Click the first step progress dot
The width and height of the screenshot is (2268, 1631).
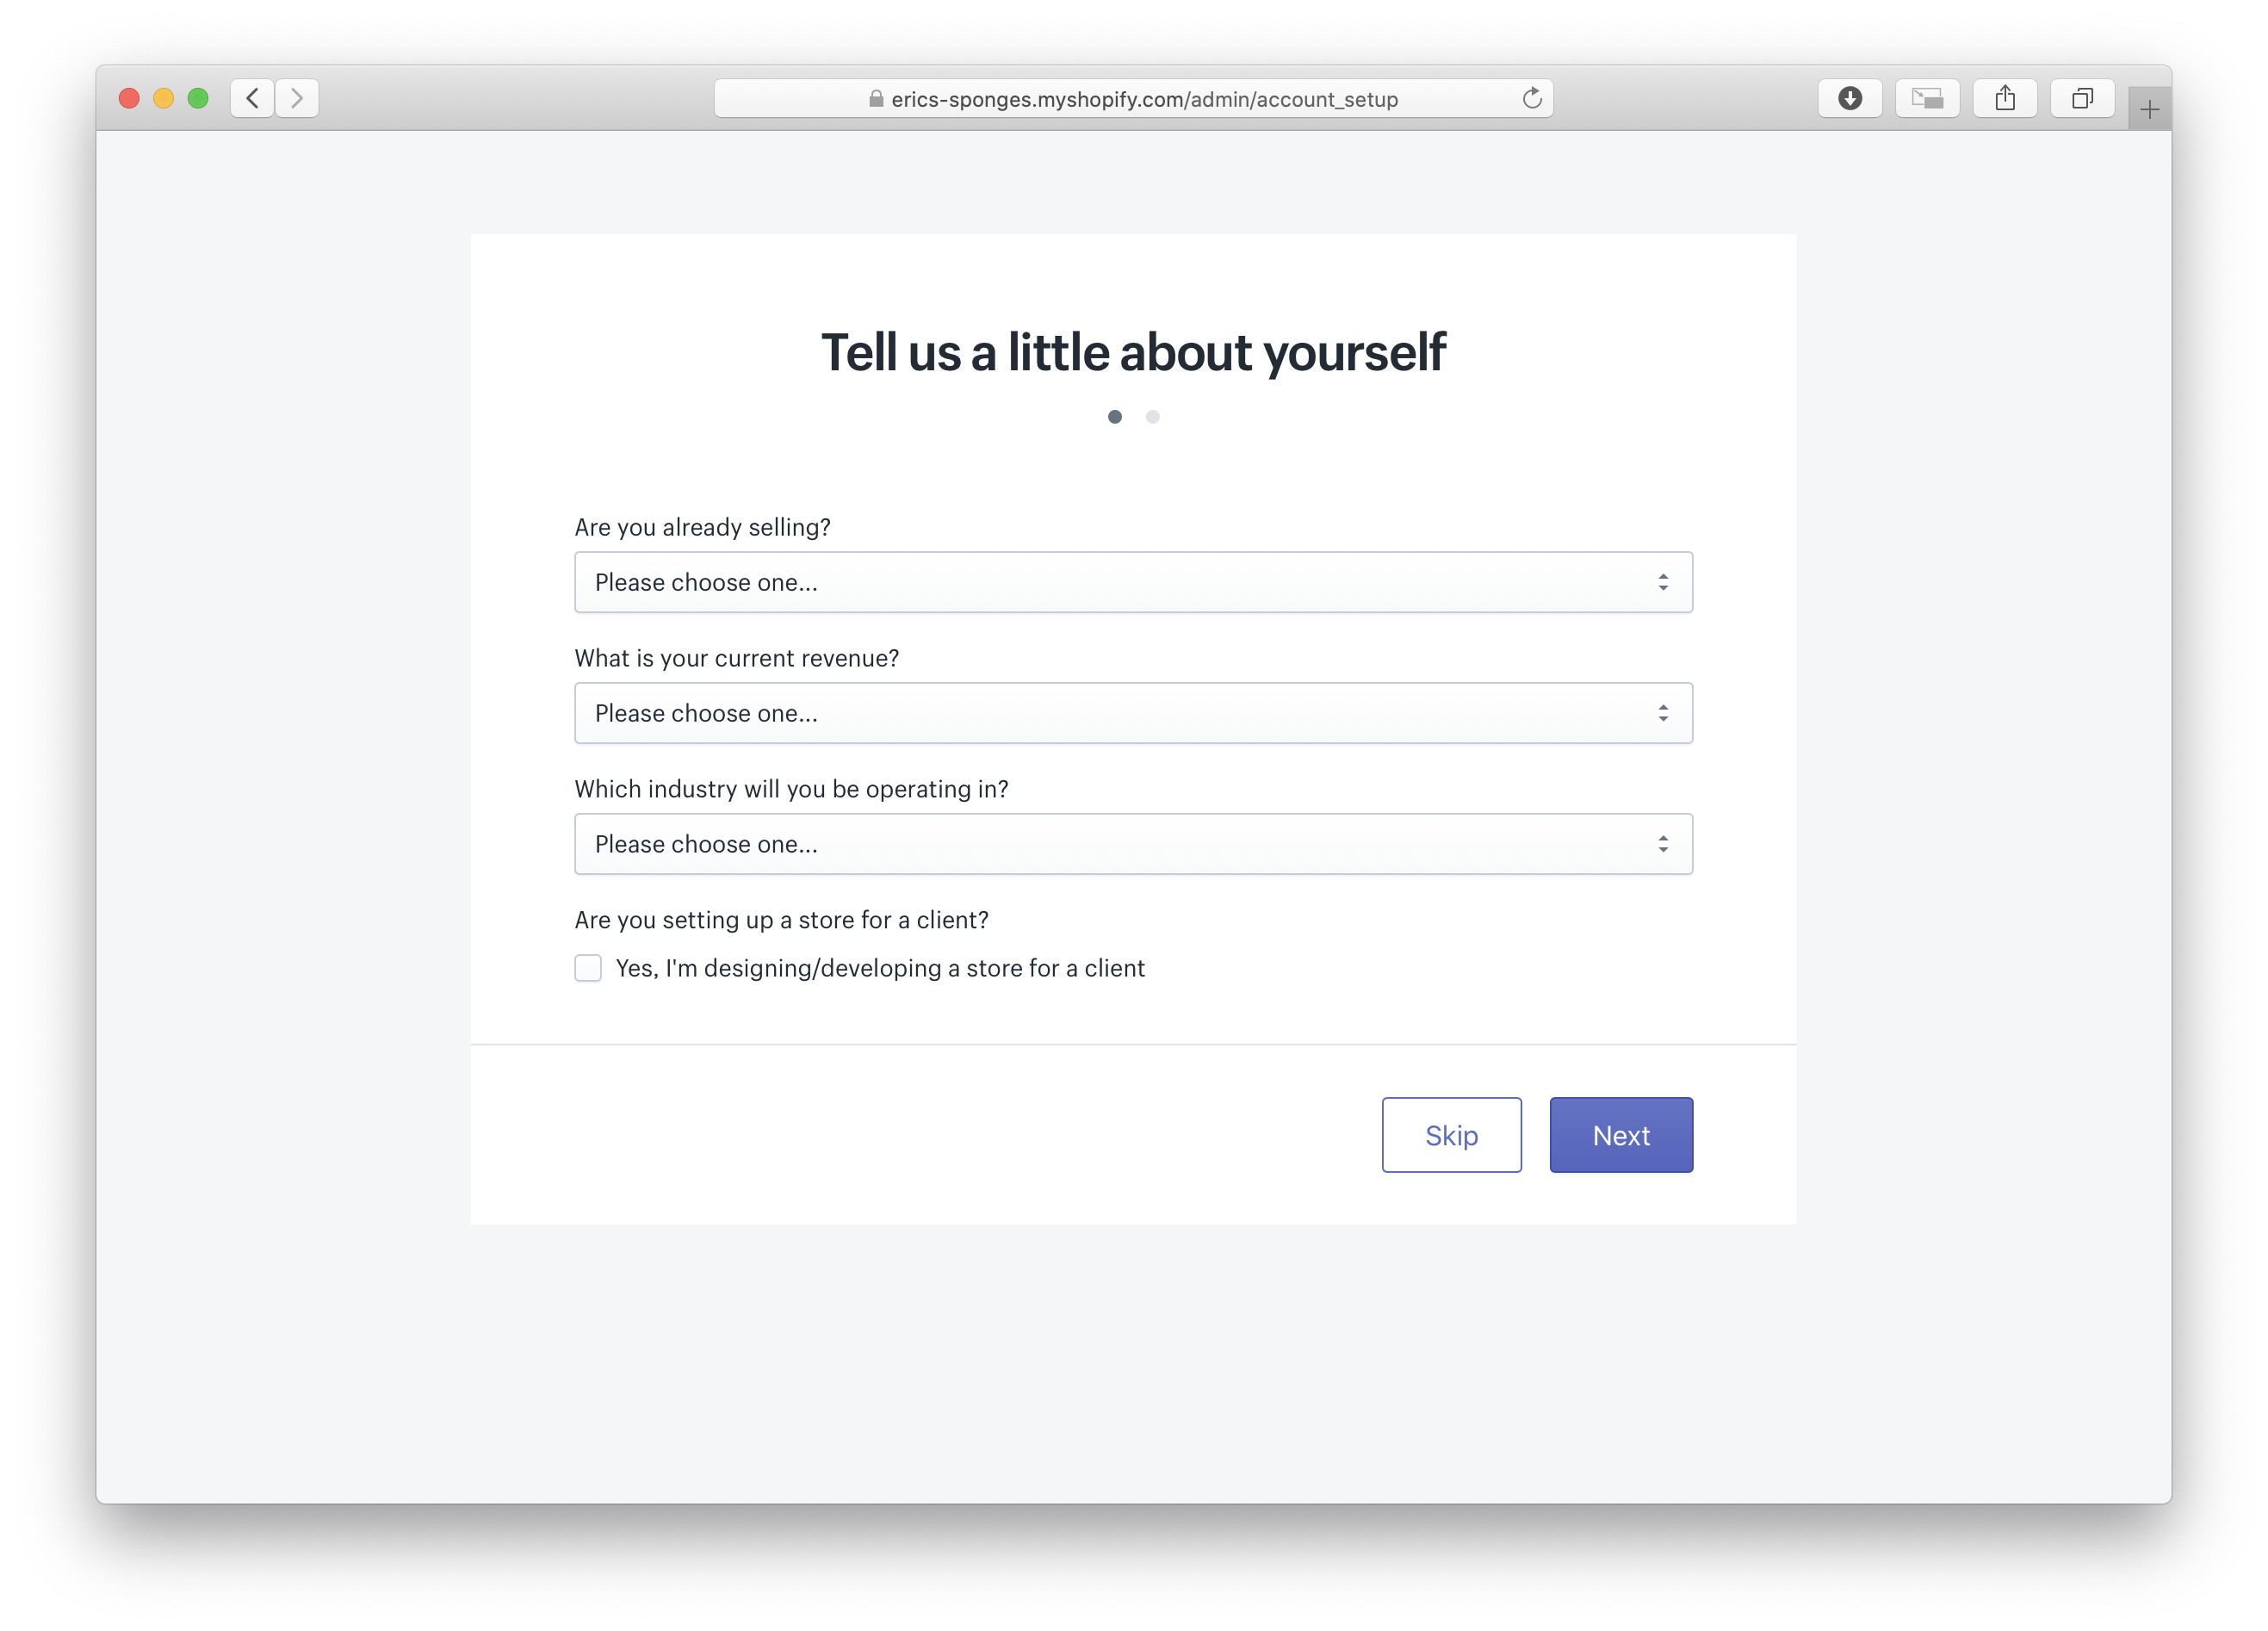point(1115,417)
